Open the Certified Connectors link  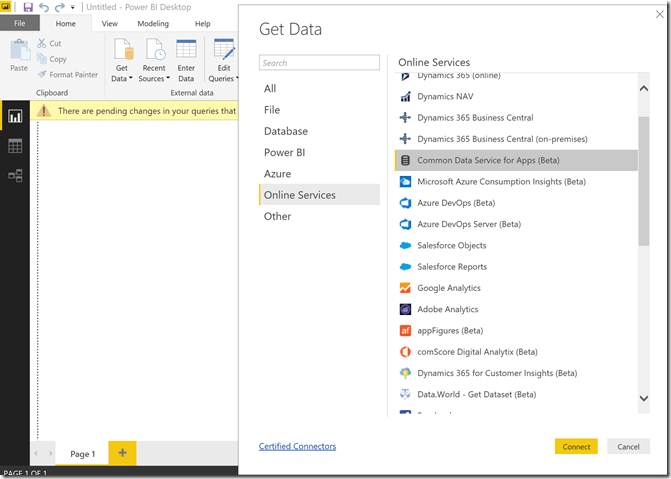[x=297, y=446]
